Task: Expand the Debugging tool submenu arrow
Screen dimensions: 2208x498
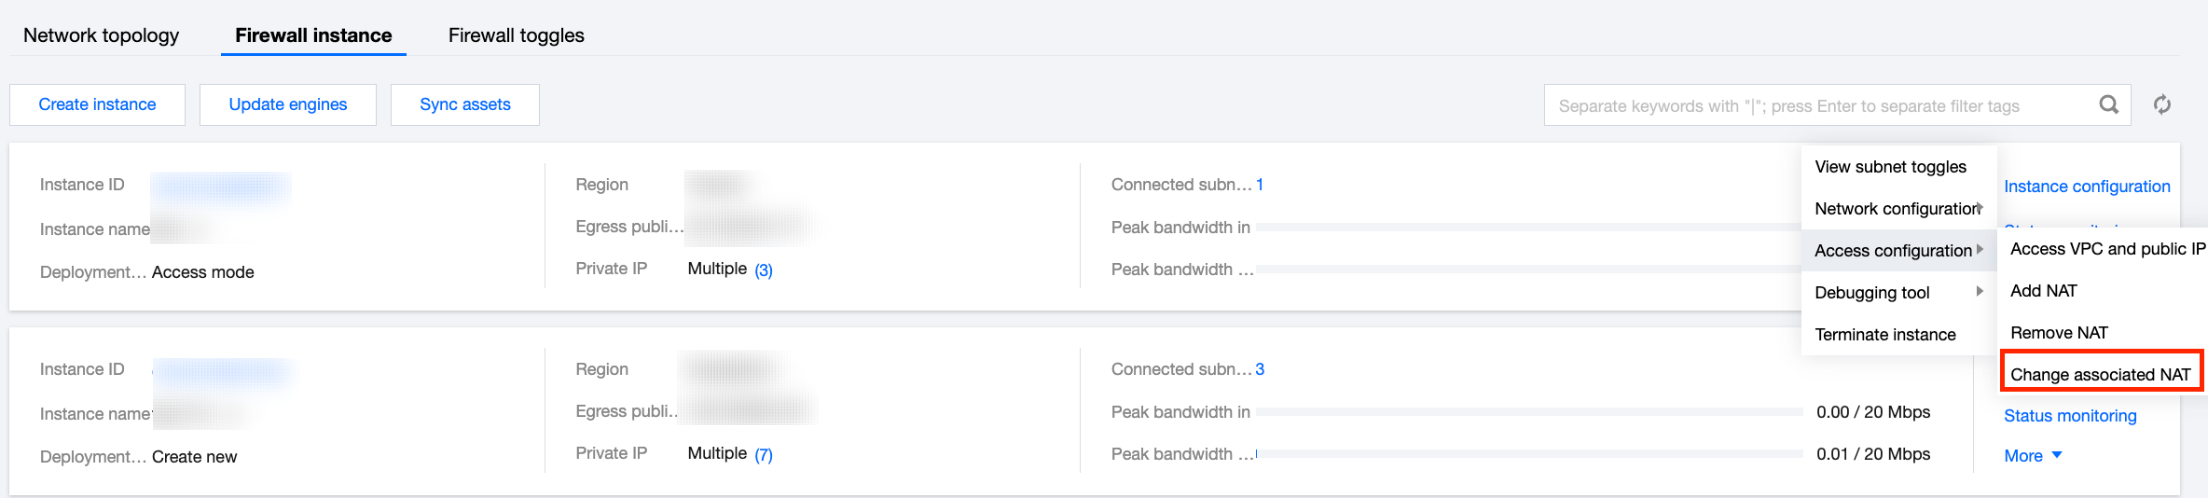Action: [x=1979, y=292]
